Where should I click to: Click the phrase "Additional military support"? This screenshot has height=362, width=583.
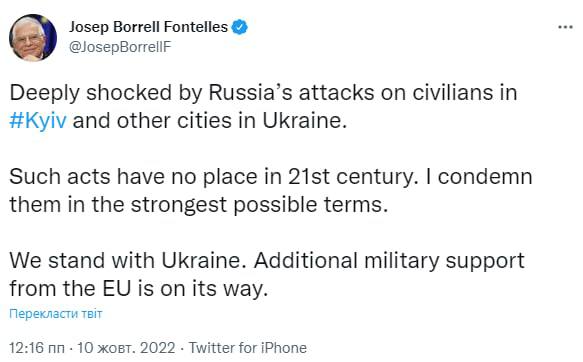click(x=389, y=261)
